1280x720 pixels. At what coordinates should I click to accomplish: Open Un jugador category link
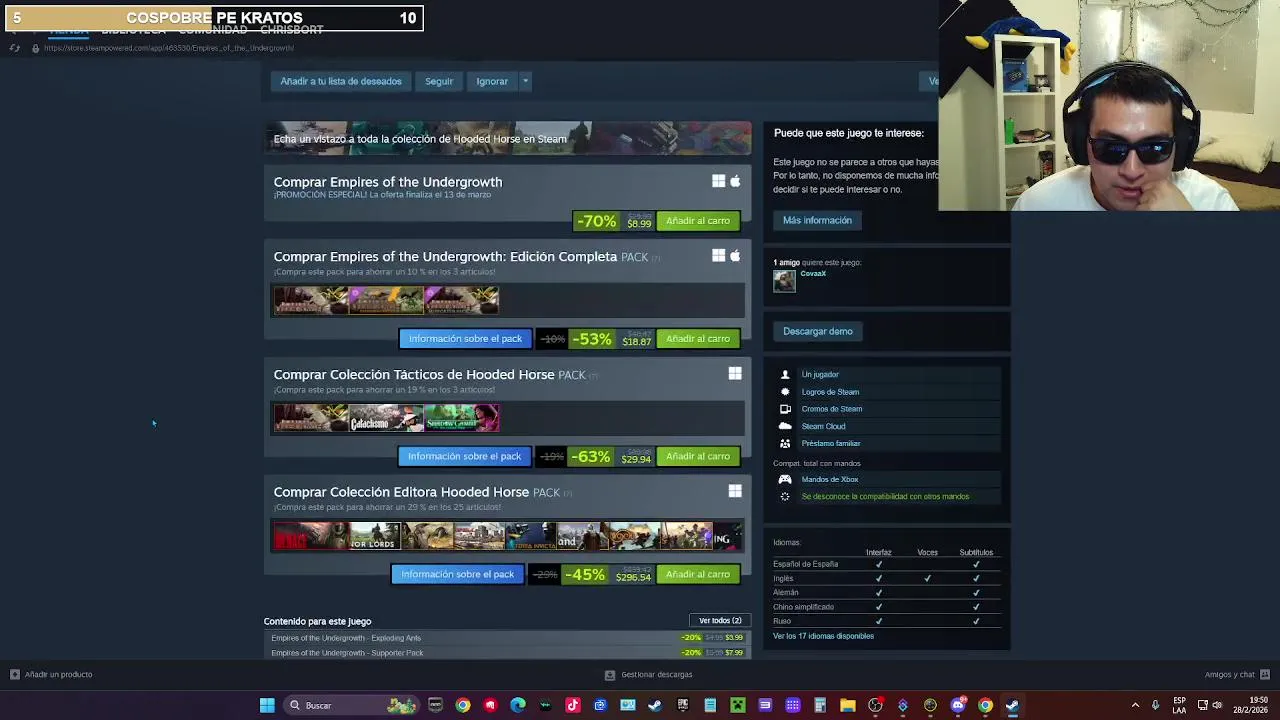pos(820,374)
